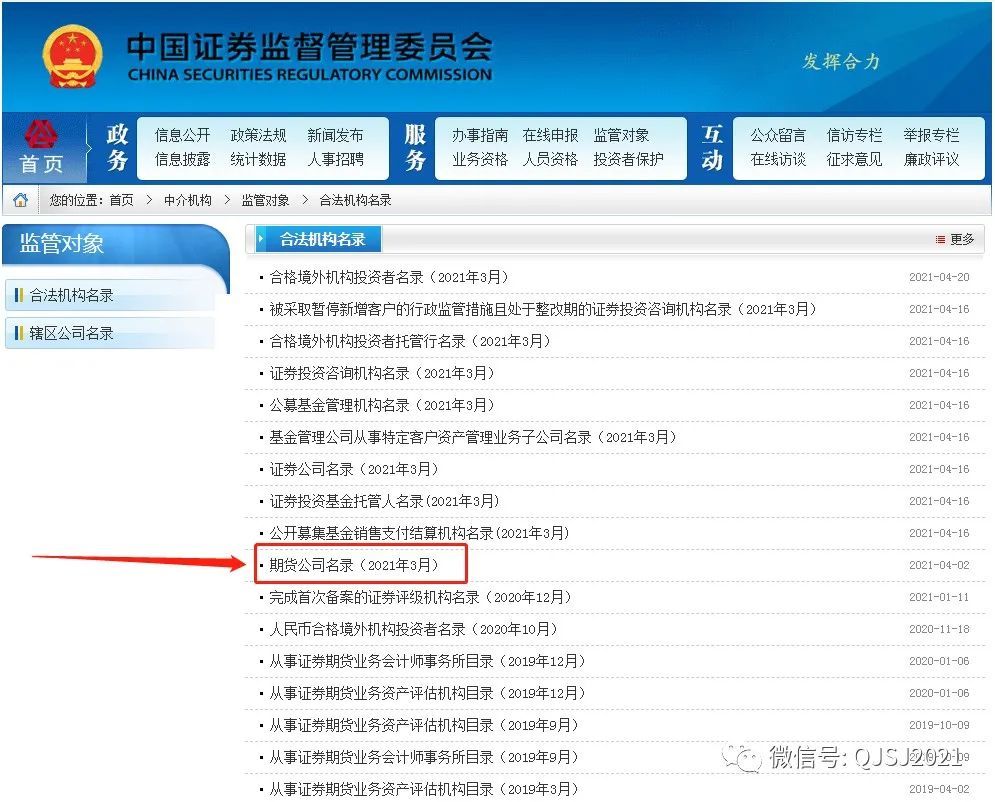This screenshot has width=995, height=802.
Task: Open 举报专栏 interaction menu item
Action: tap(931, 135)
